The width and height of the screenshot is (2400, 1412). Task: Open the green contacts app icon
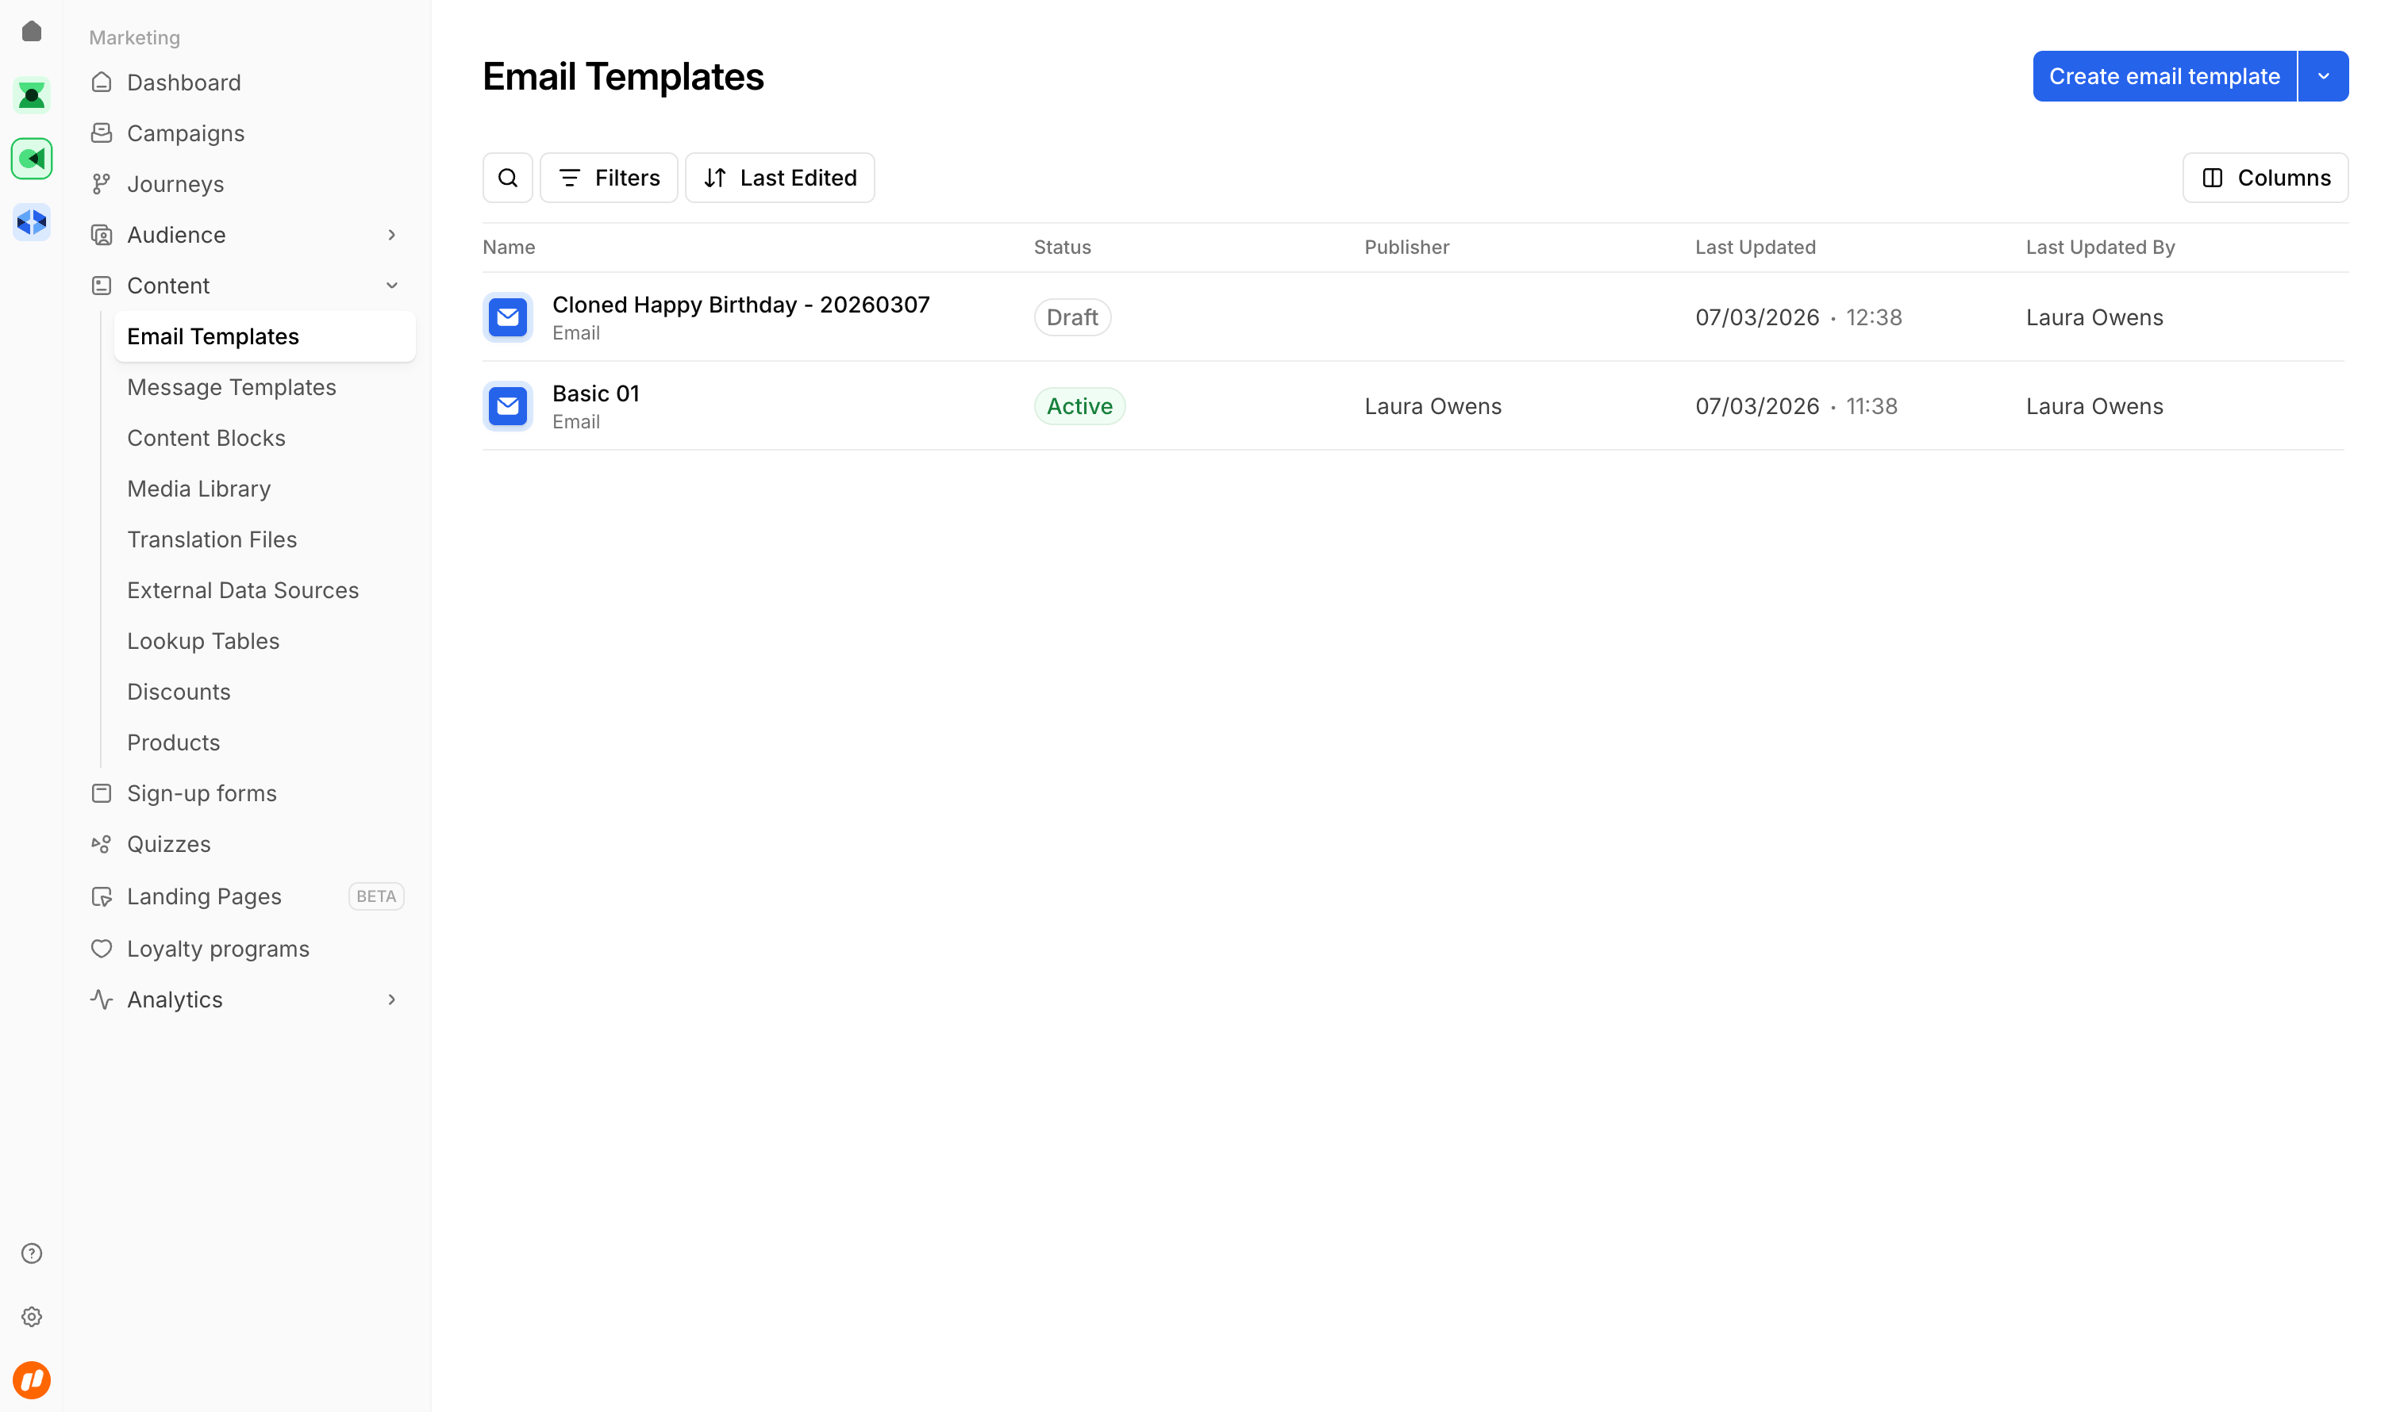(32, 95)
